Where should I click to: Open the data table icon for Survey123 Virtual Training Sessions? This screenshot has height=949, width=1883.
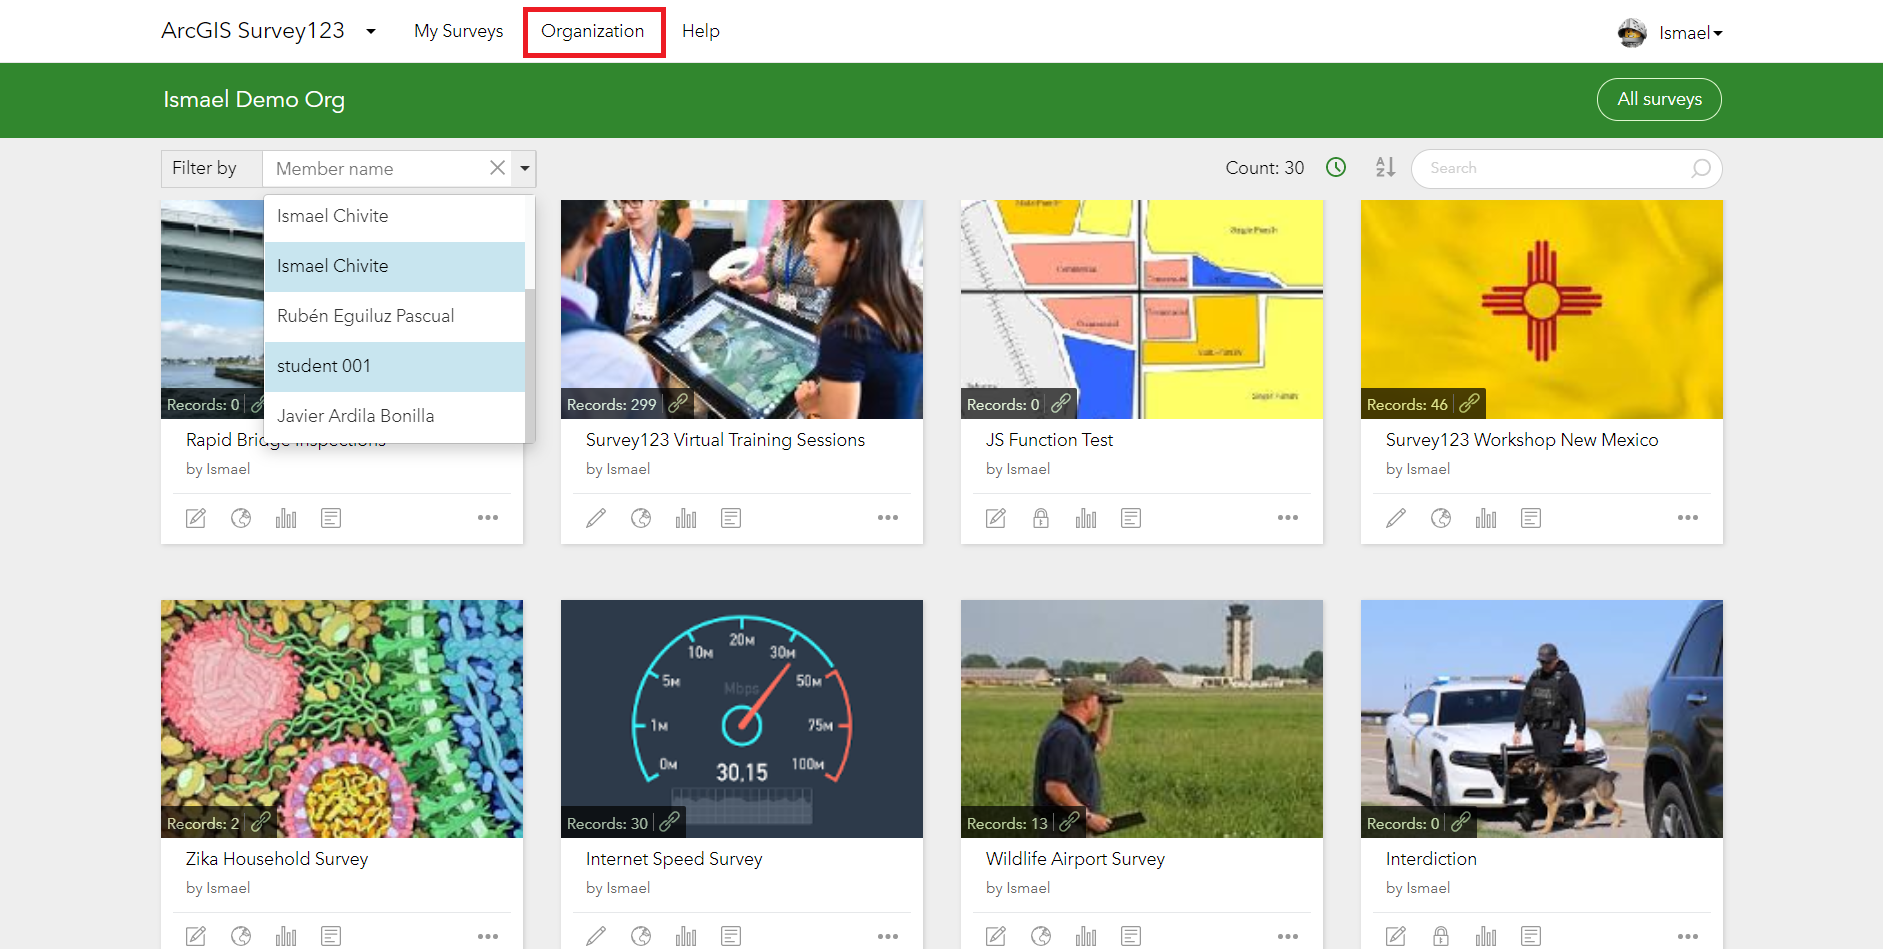coord(731,518)
